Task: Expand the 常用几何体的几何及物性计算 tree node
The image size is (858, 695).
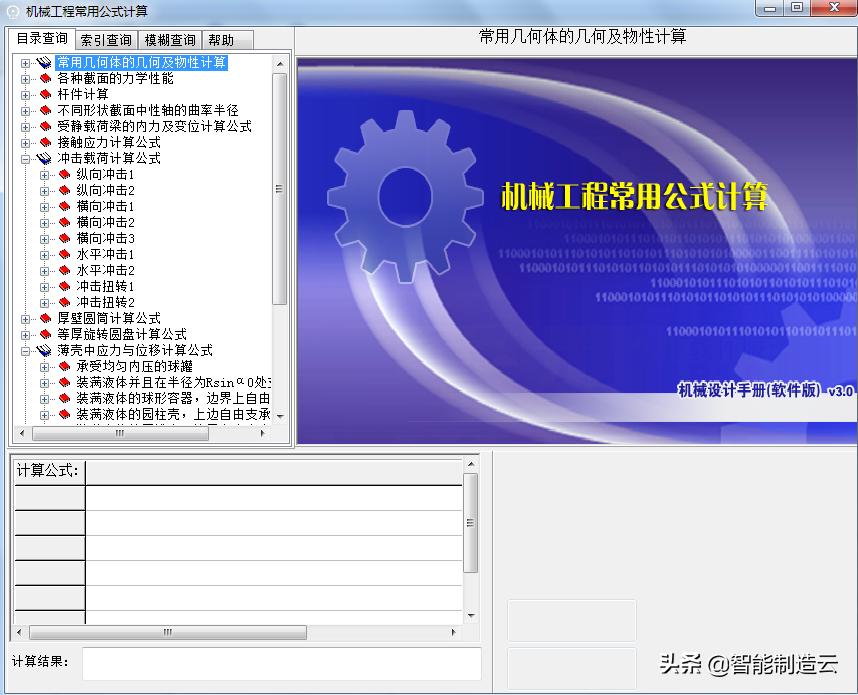Action: [x=26, y=62]
